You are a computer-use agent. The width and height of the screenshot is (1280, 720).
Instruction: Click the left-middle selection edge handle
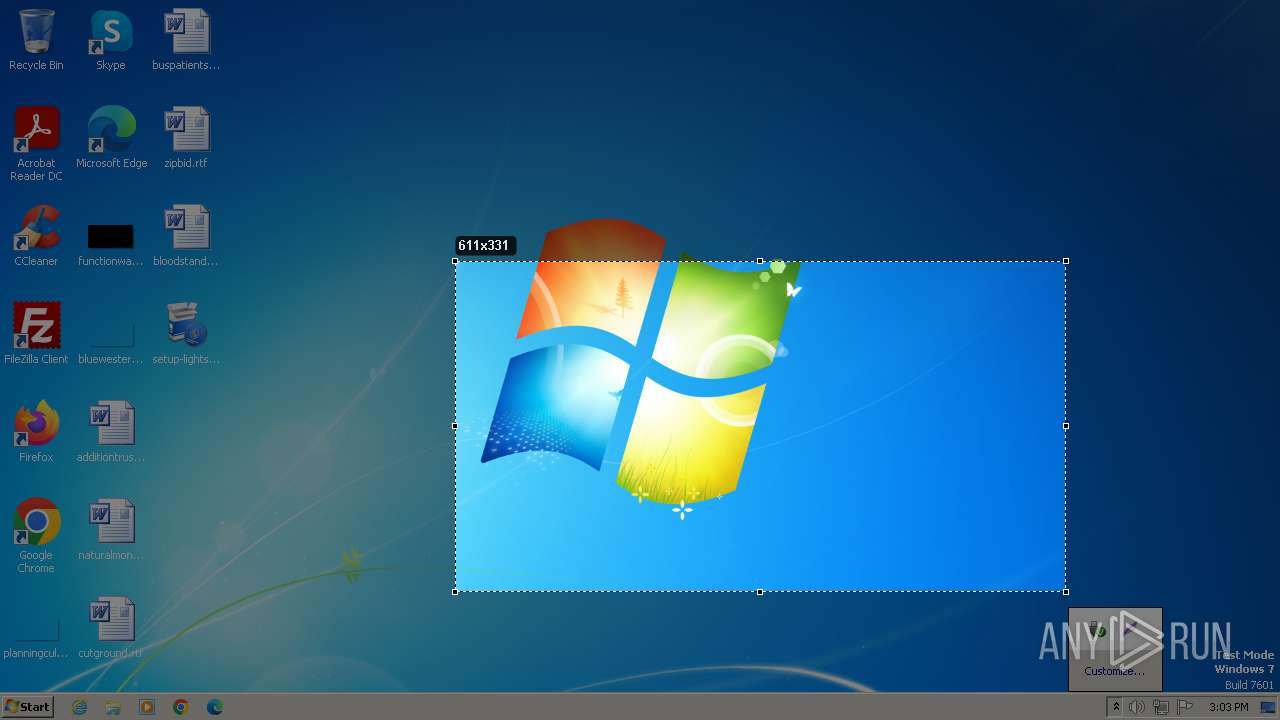455,426
